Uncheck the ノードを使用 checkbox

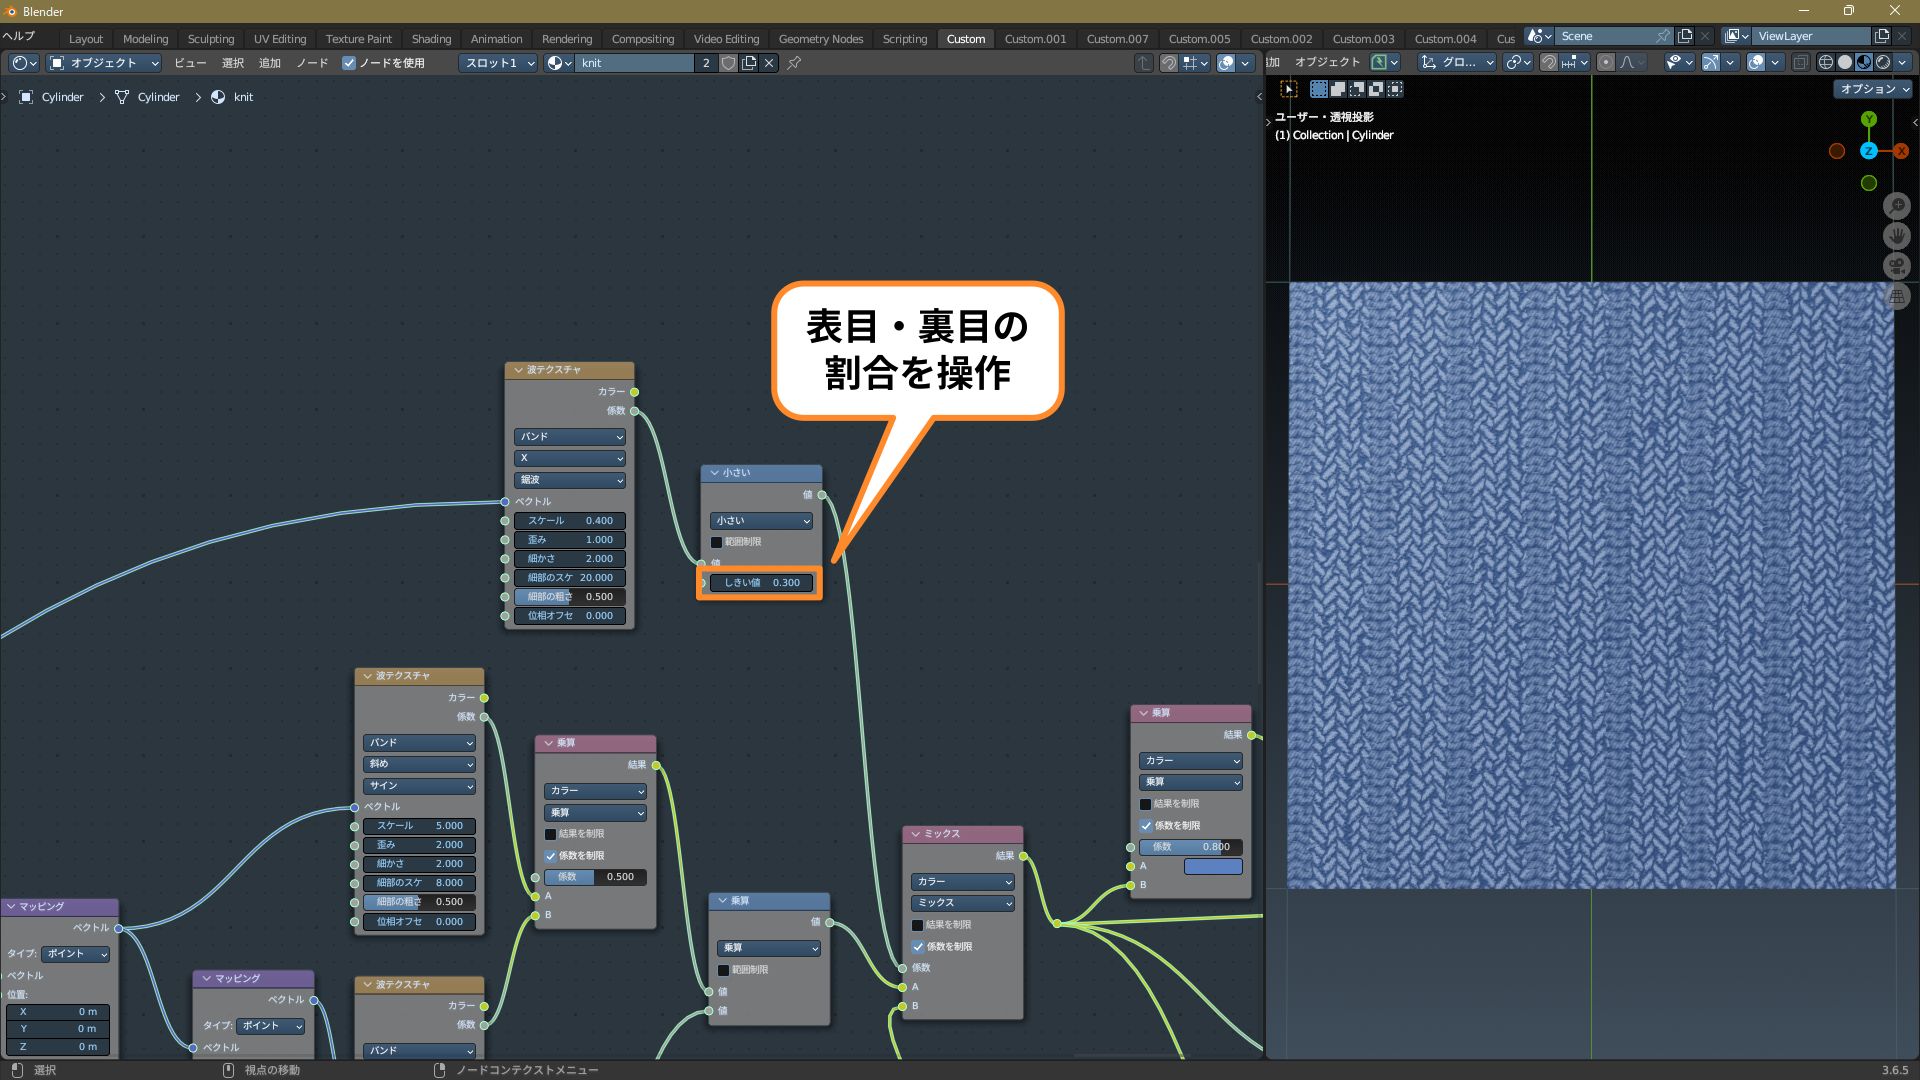click(349, 63)
